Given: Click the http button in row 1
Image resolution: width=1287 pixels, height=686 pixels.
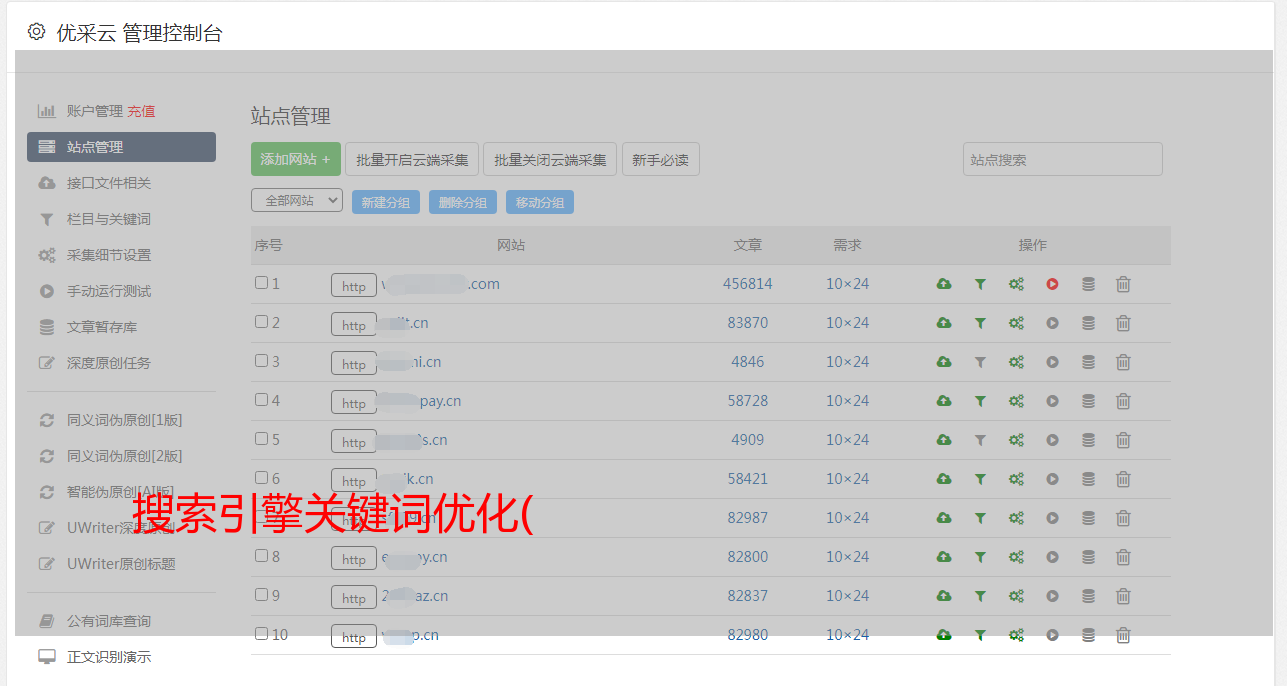Looking at the screenshot, I should 354,285.
